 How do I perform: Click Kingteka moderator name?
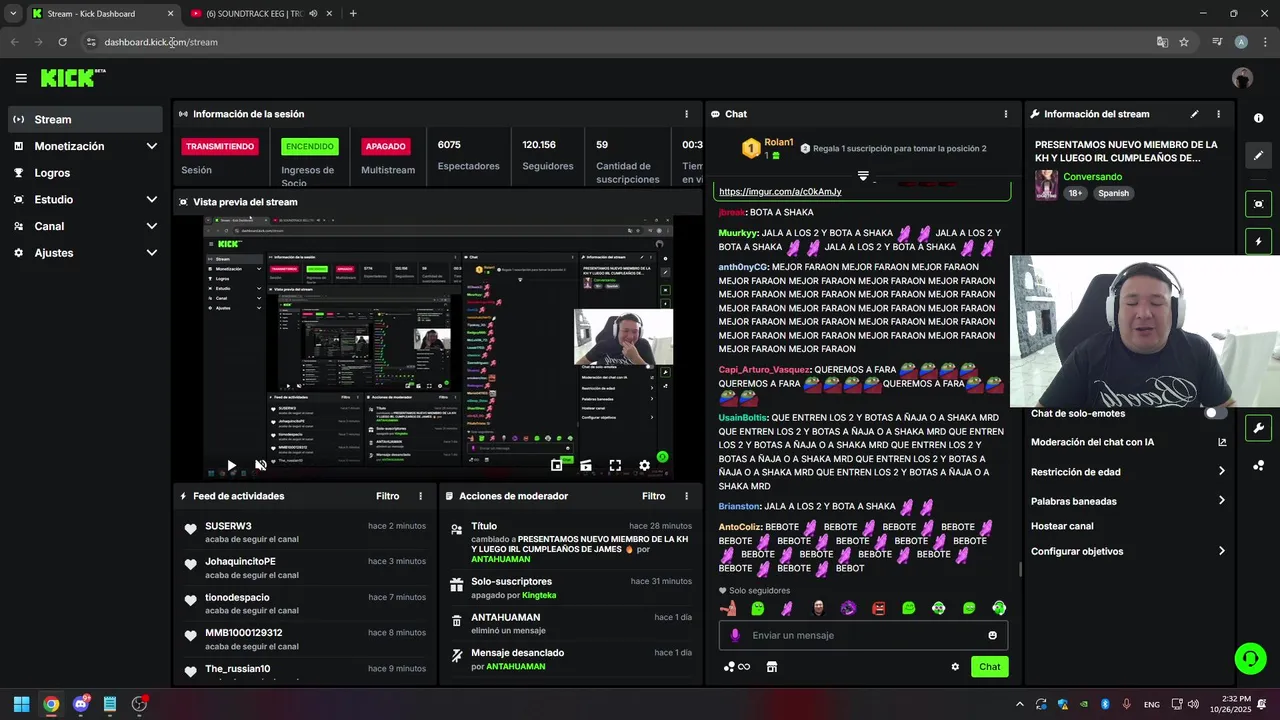pyautogui.click(x=539, y=595)
